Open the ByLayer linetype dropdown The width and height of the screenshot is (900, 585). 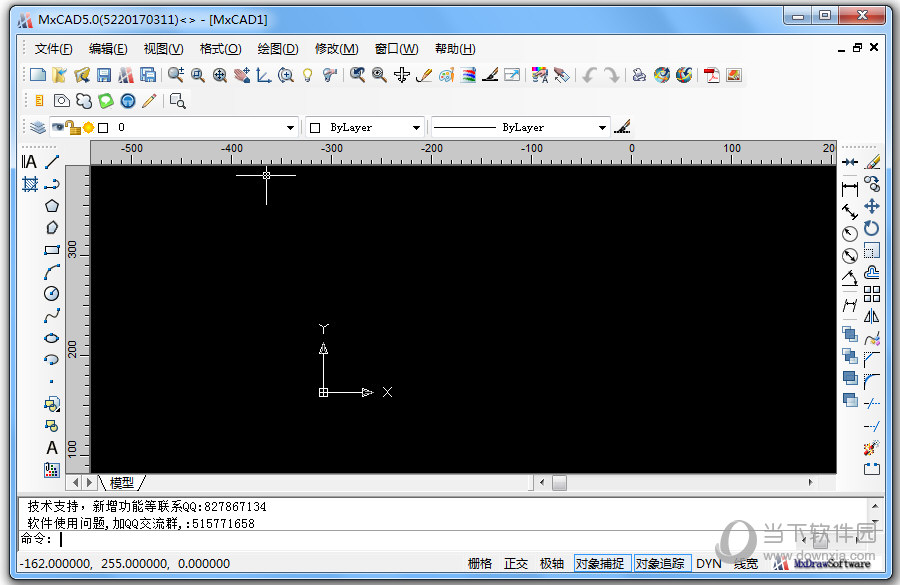tap(602, 127)
